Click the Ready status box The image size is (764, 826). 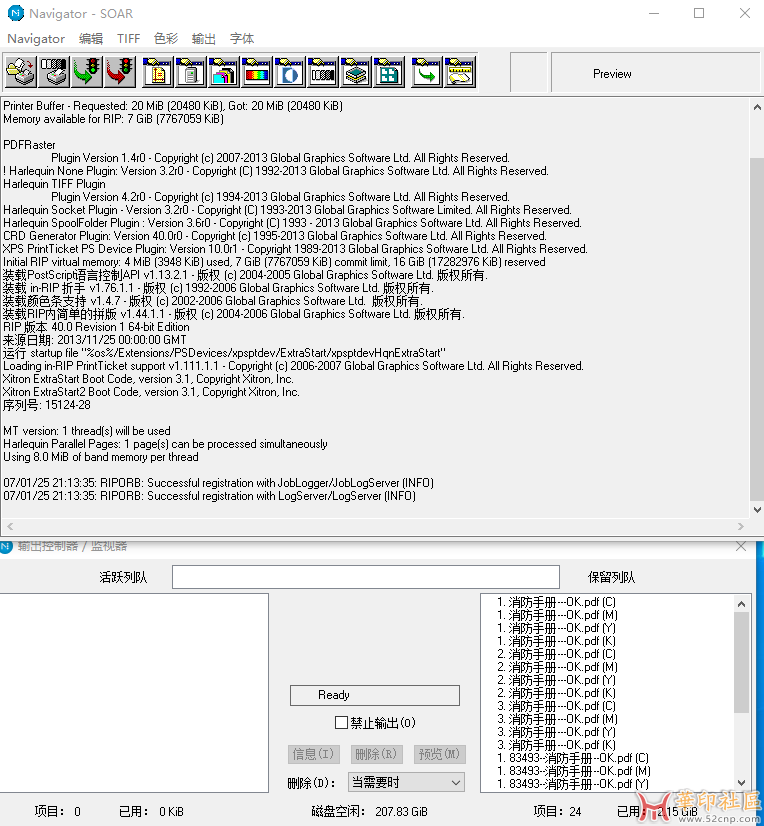pyautogui.click(x=375, y=695)
